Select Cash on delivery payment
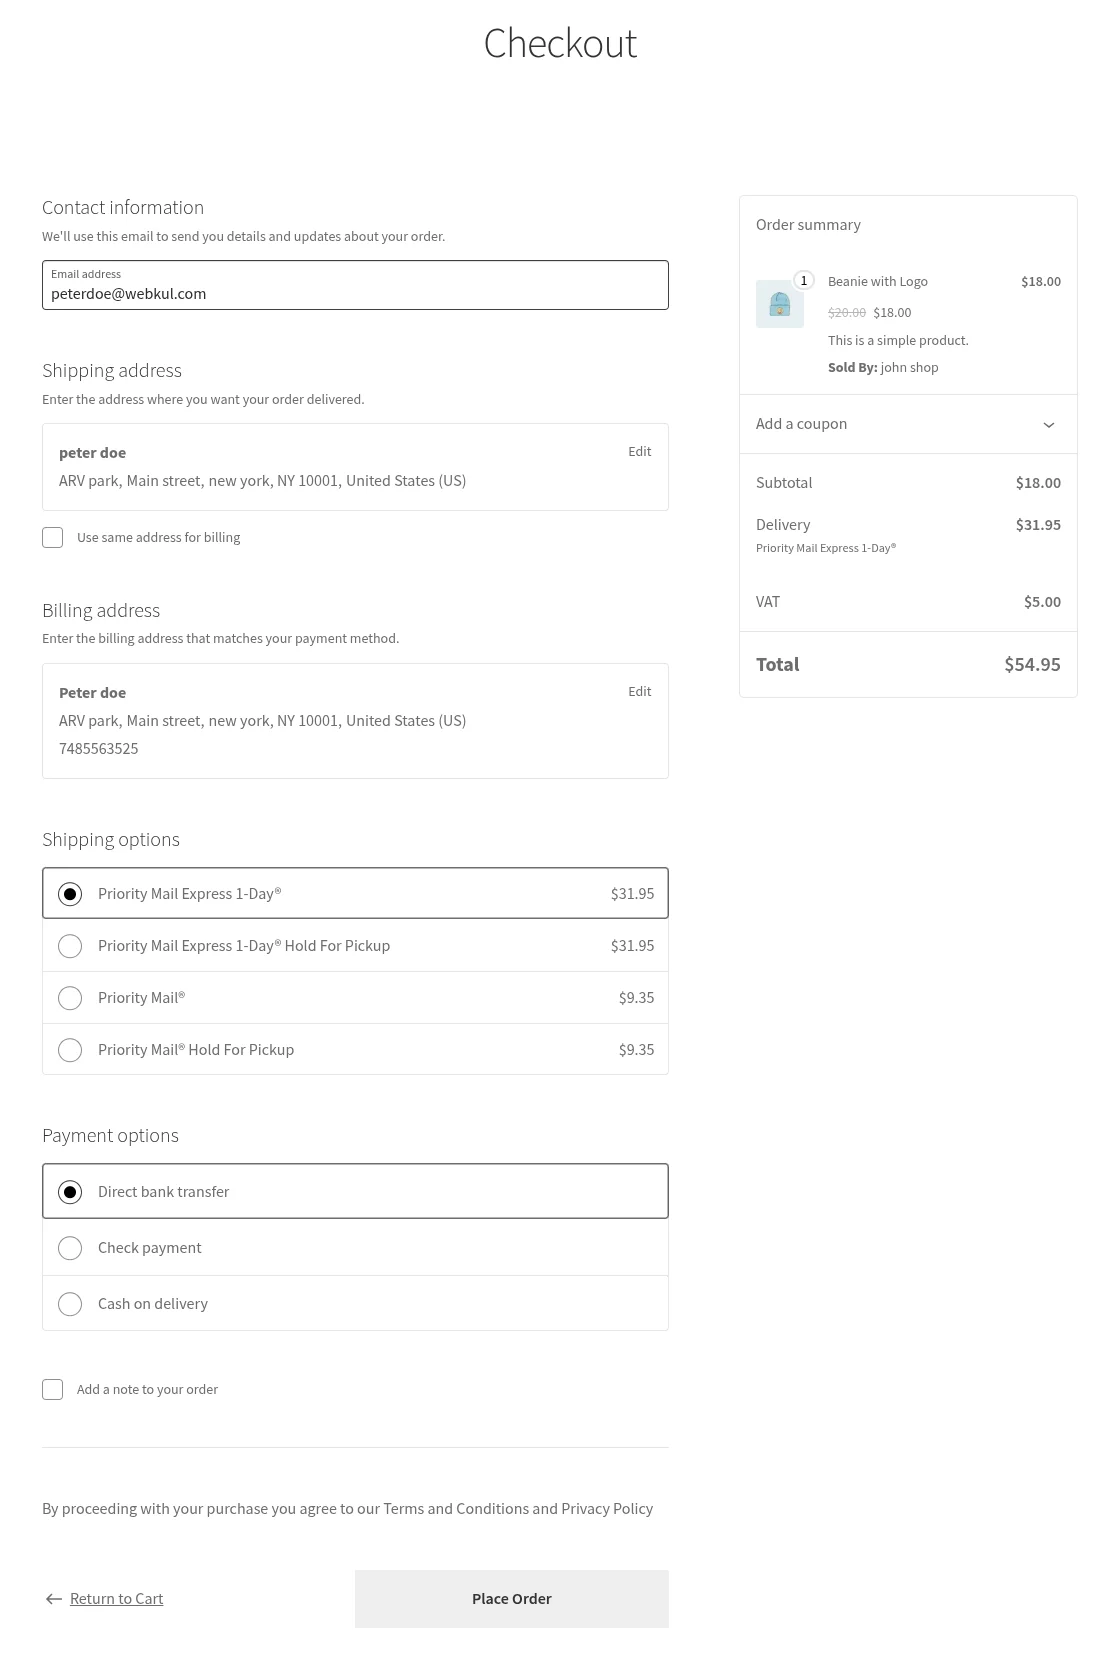 [x=70, y=1304]
